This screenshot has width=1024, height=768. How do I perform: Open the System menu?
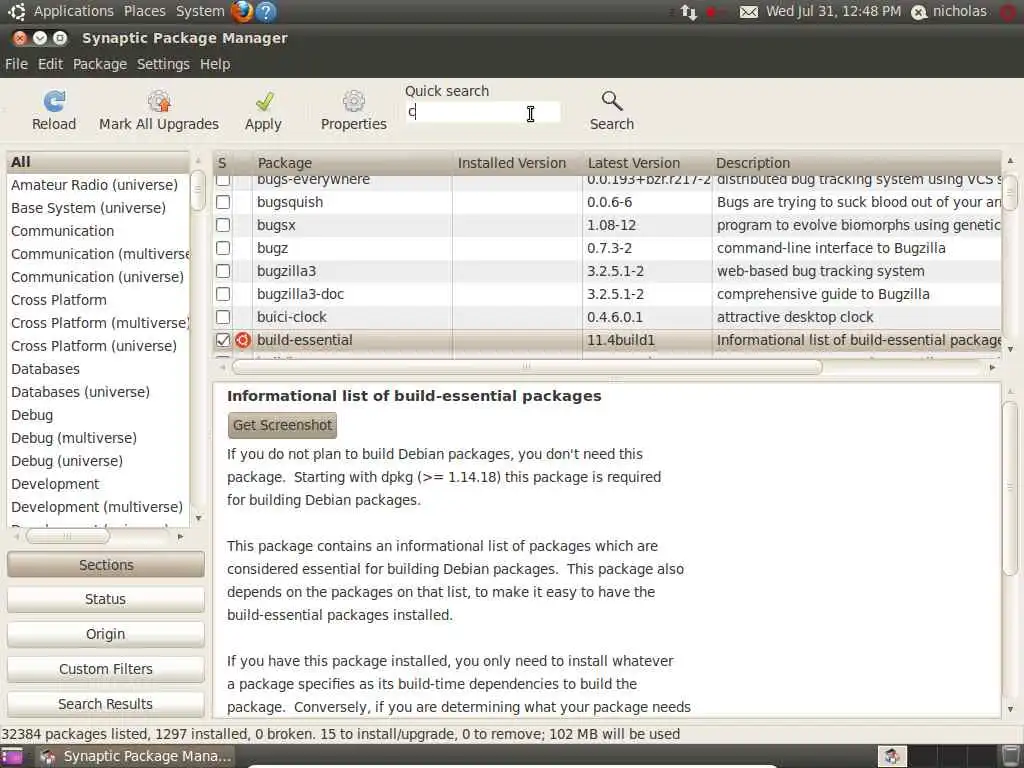click(x=200, y=11)
